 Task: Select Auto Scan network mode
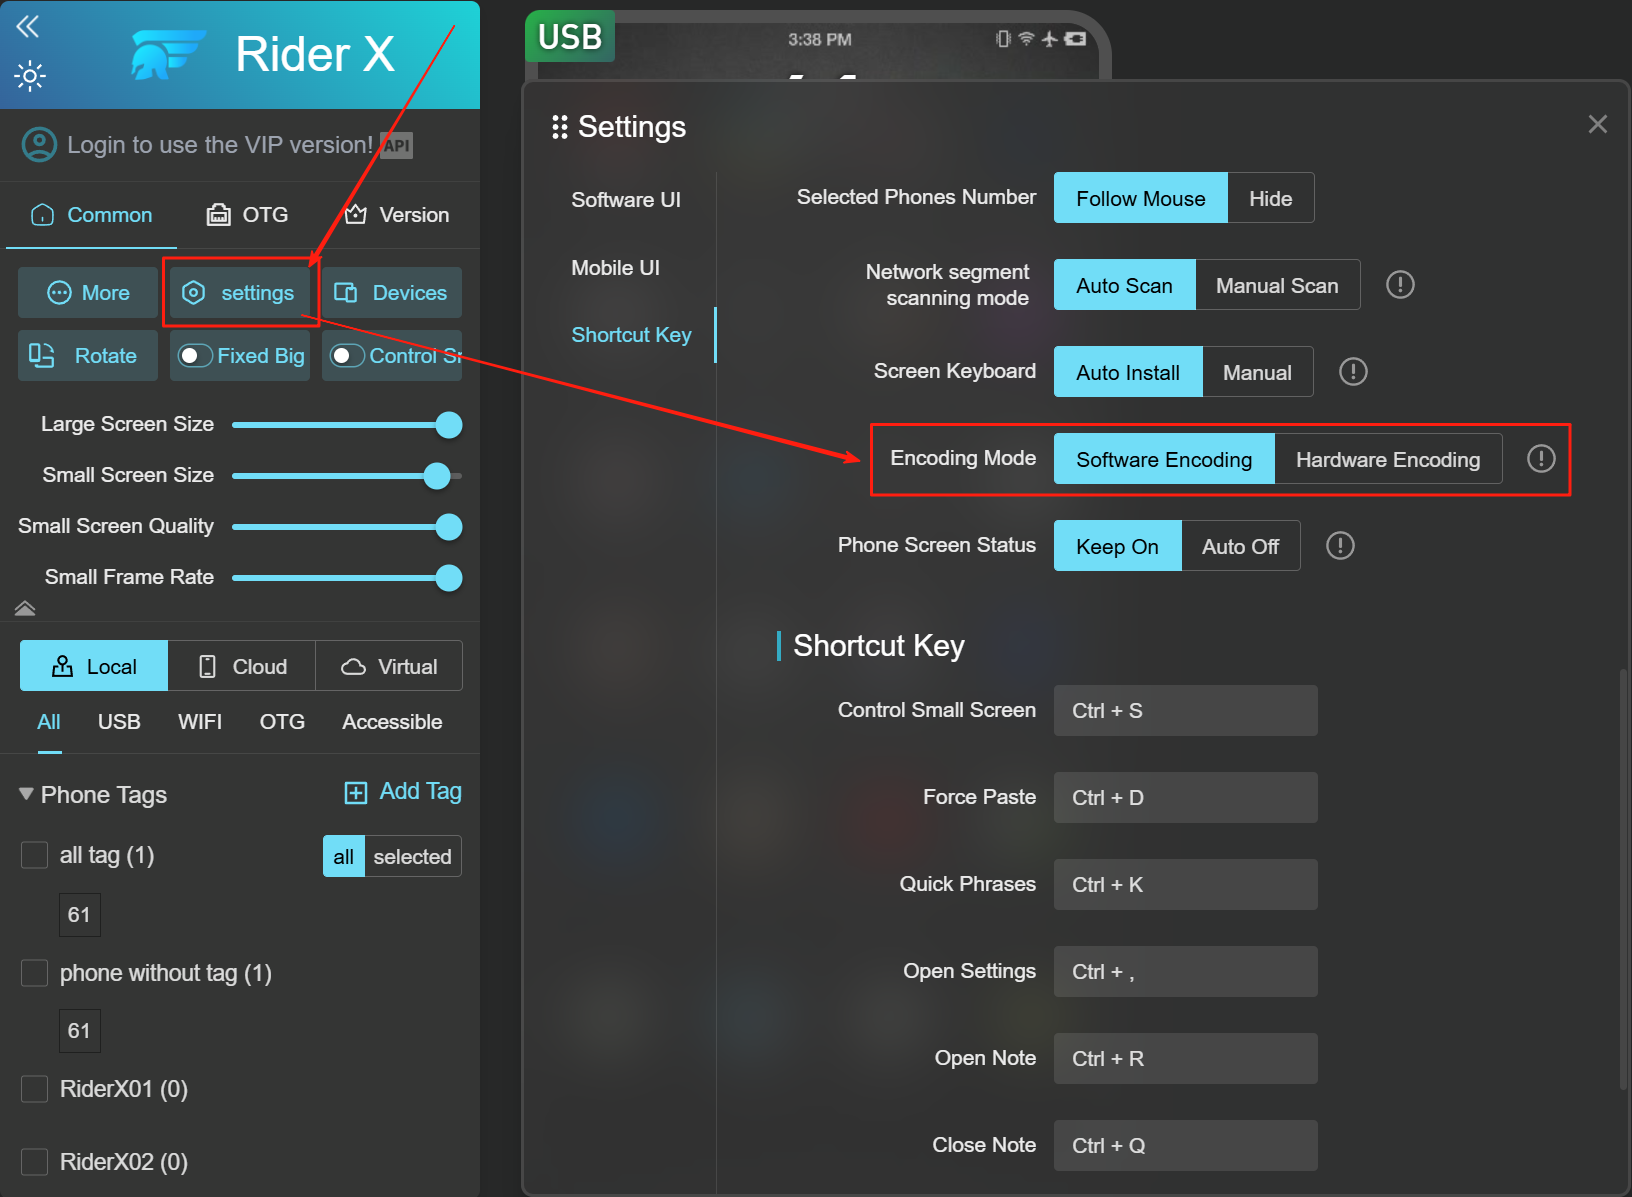[1124, 286]
